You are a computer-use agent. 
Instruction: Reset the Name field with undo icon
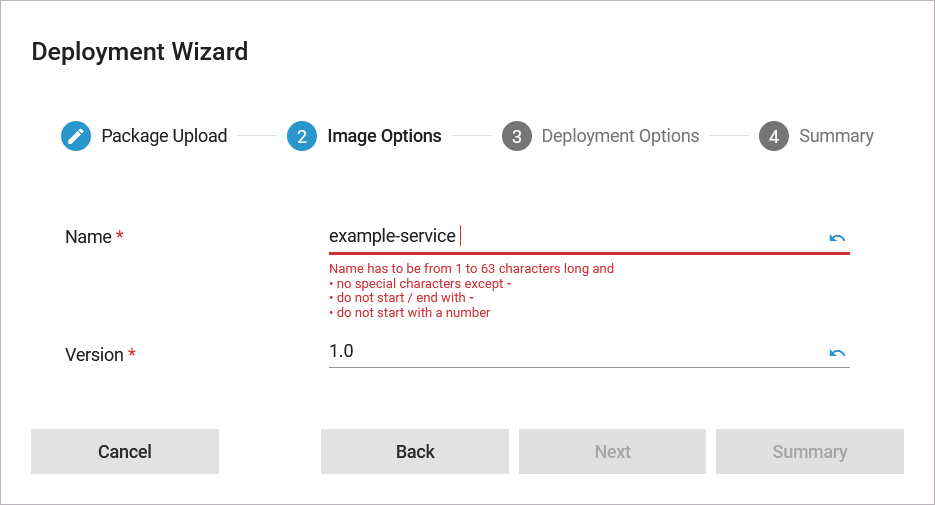click(x=837, y=238)
